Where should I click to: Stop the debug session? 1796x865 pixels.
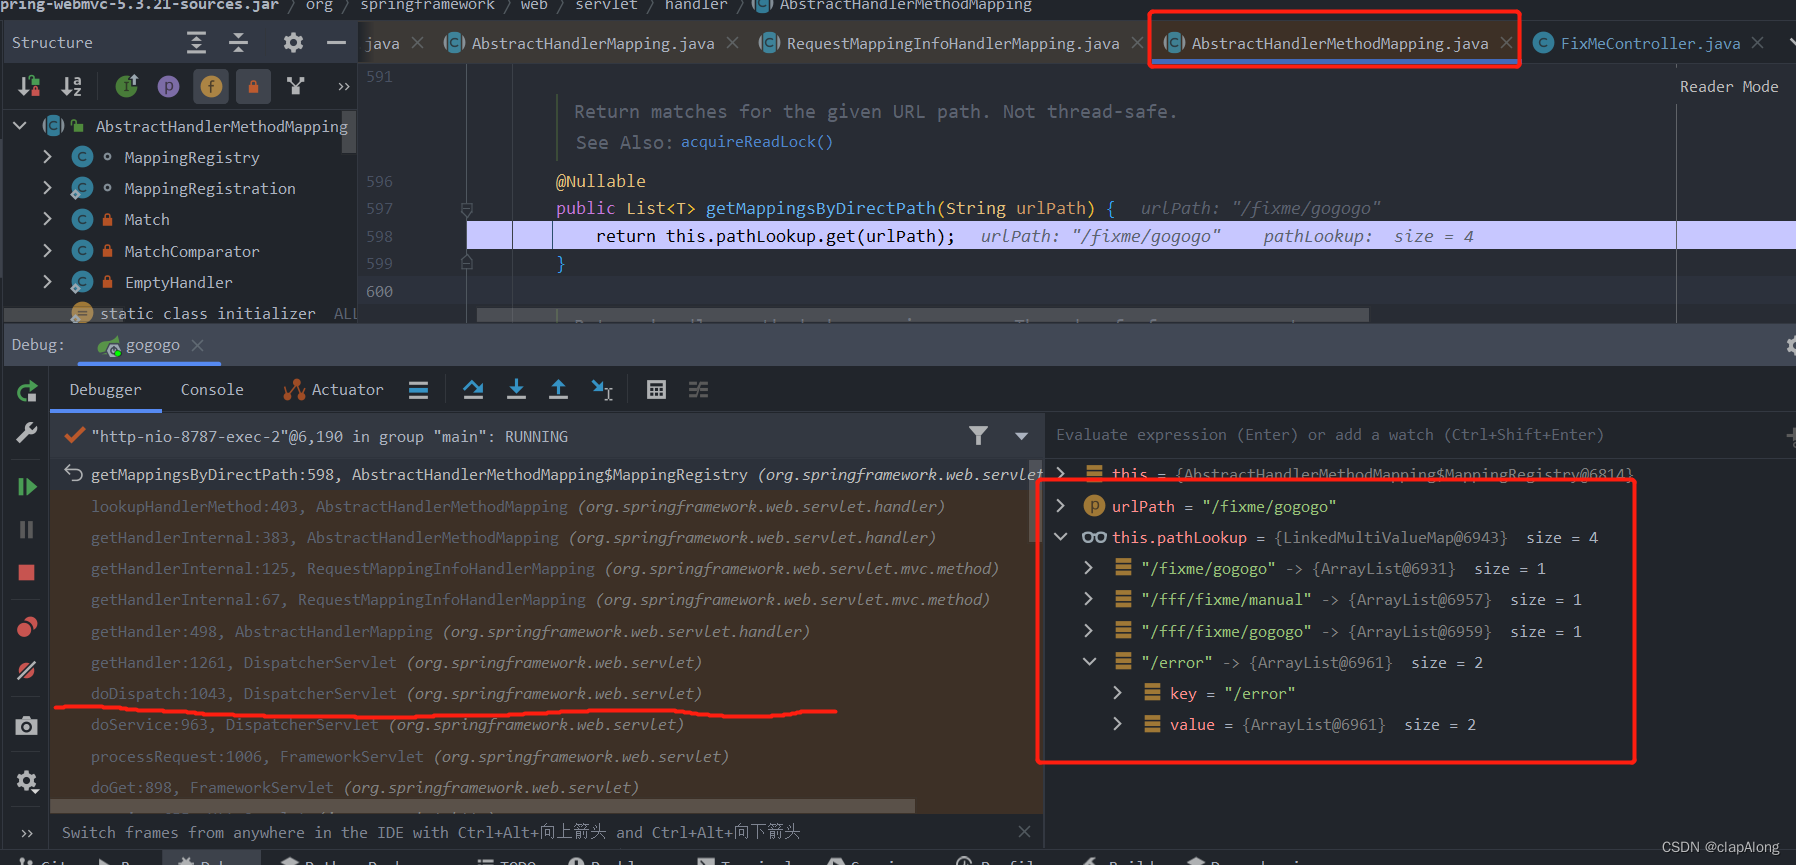click(27, 573)
